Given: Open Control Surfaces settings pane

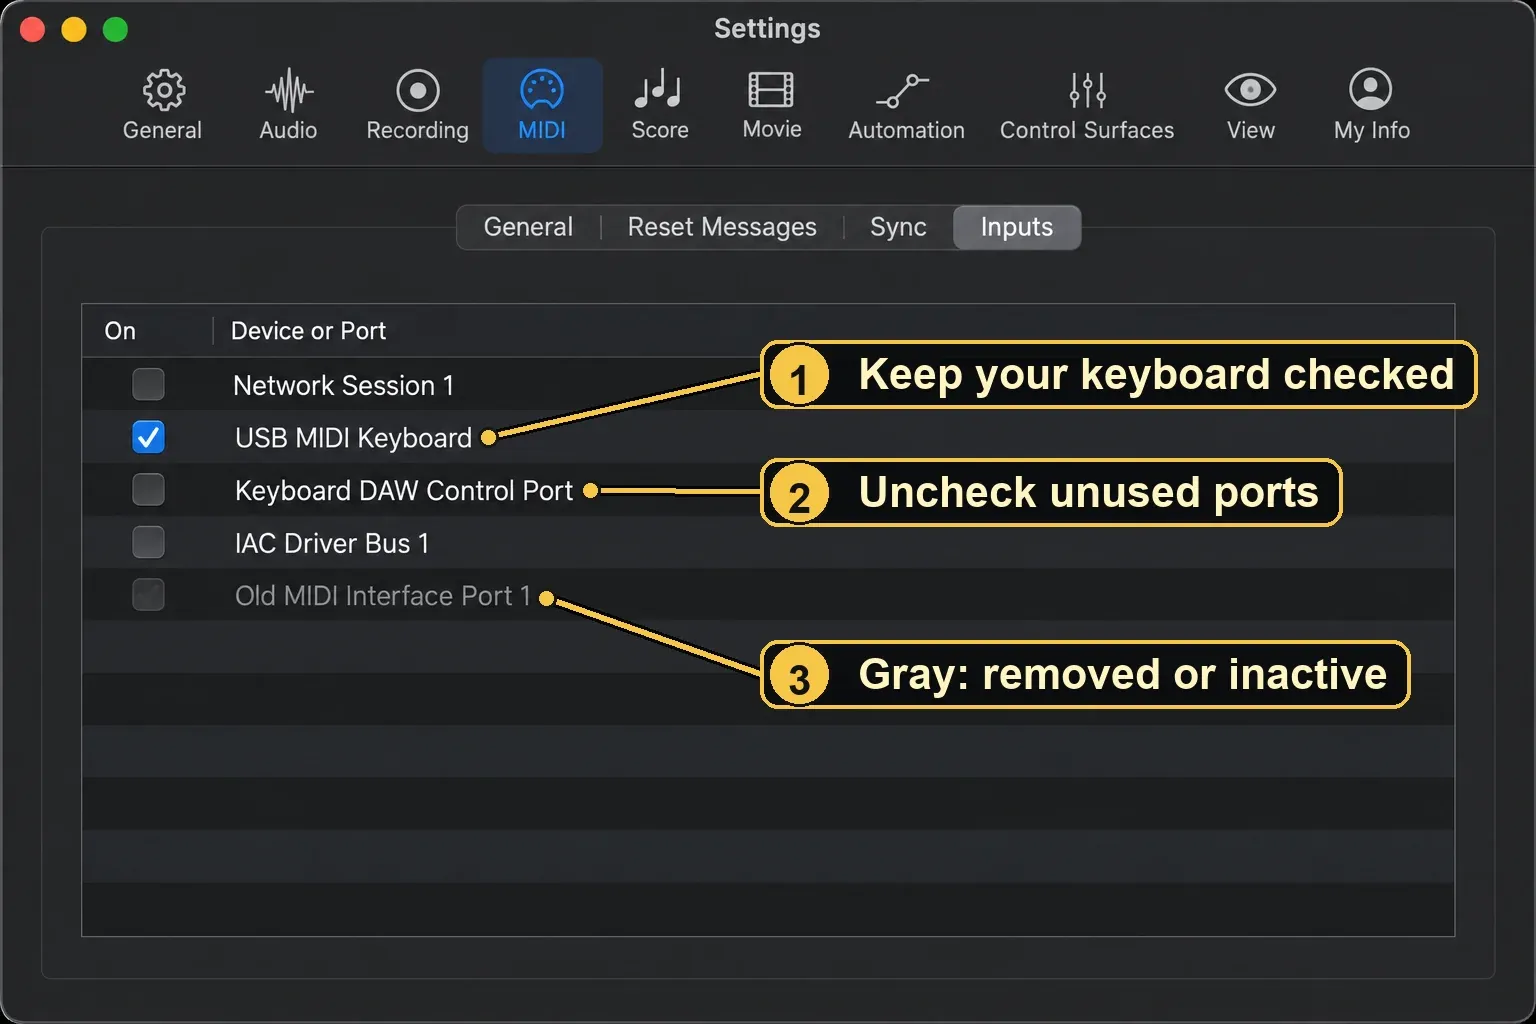Looking at the screenshot, I should pos(1087,105).
